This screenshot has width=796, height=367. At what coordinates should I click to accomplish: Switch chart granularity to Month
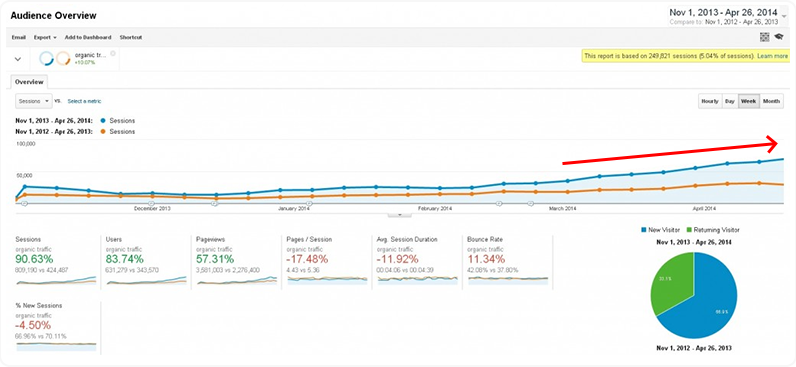[771, 101]
